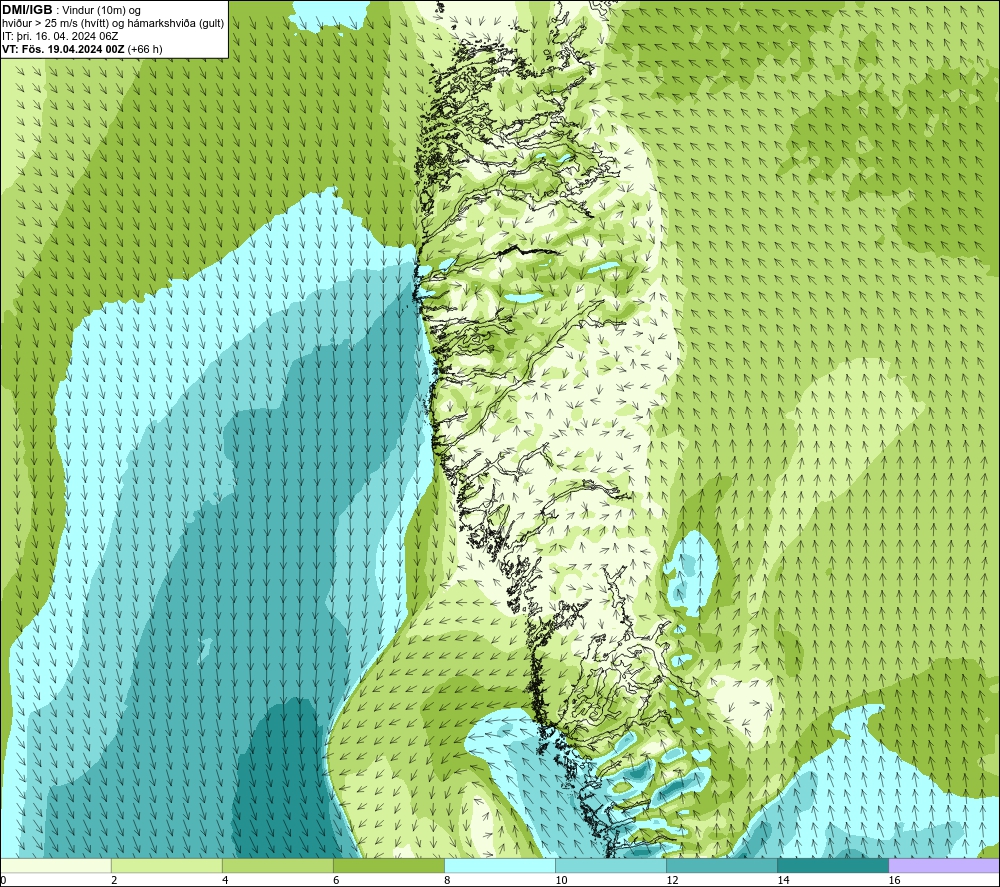Click the pale yellow 0–2 m/s legend swatch
Image resolution: width=1000 pixels, height=887 pixels.
point(56,866)
